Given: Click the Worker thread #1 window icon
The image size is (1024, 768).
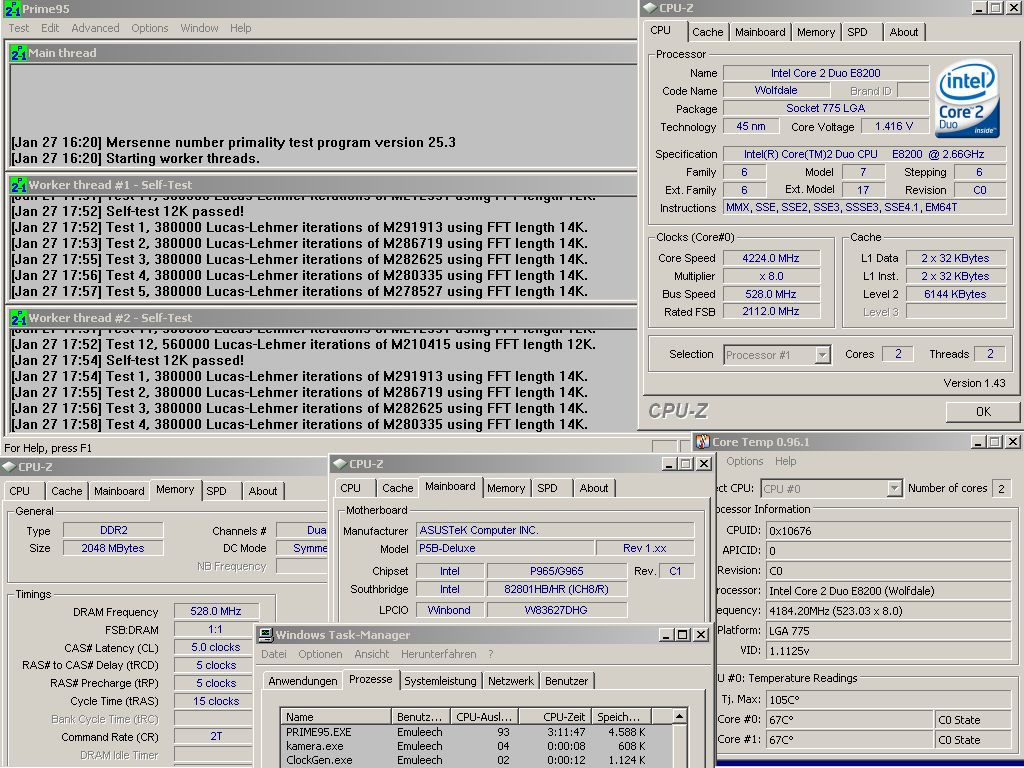Looking at the screenshot, I should [18, 185].
